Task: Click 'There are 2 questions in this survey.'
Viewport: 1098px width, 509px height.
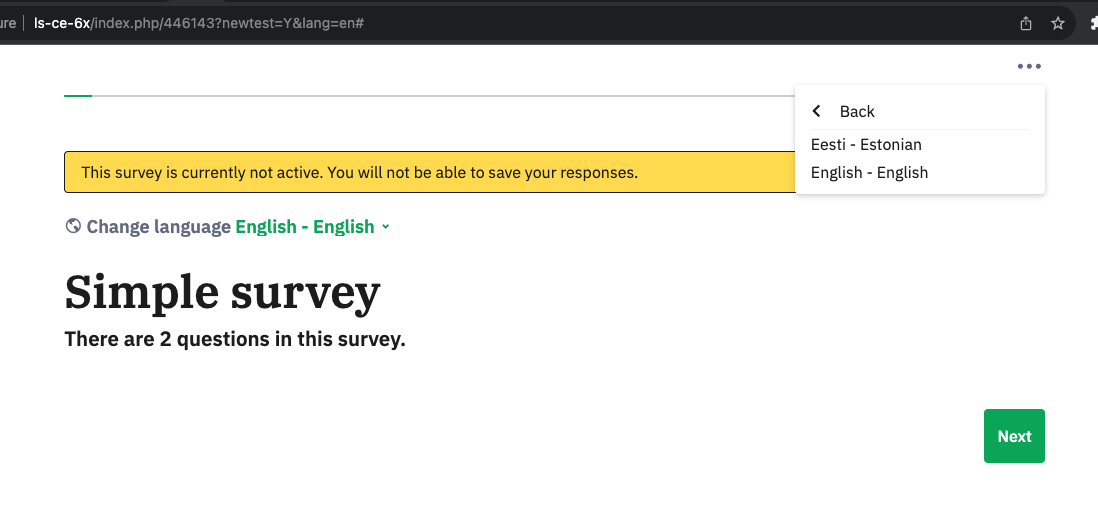Action: click(x=235, y=340)
